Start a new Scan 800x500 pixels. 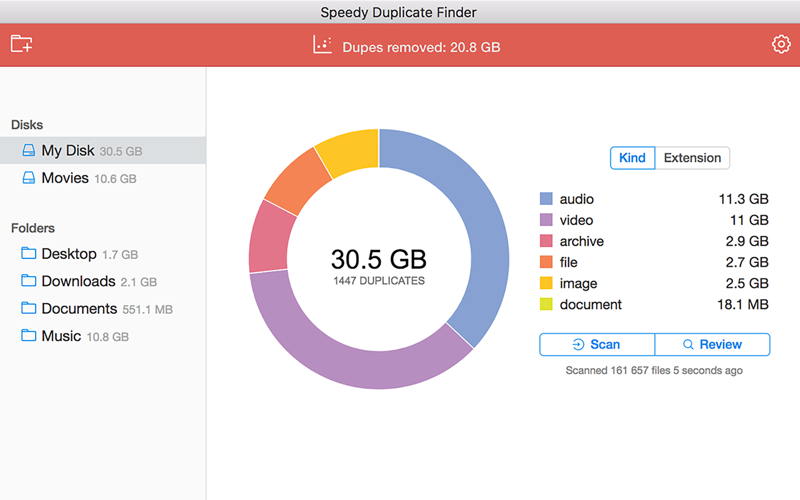[x=597, y=344]
